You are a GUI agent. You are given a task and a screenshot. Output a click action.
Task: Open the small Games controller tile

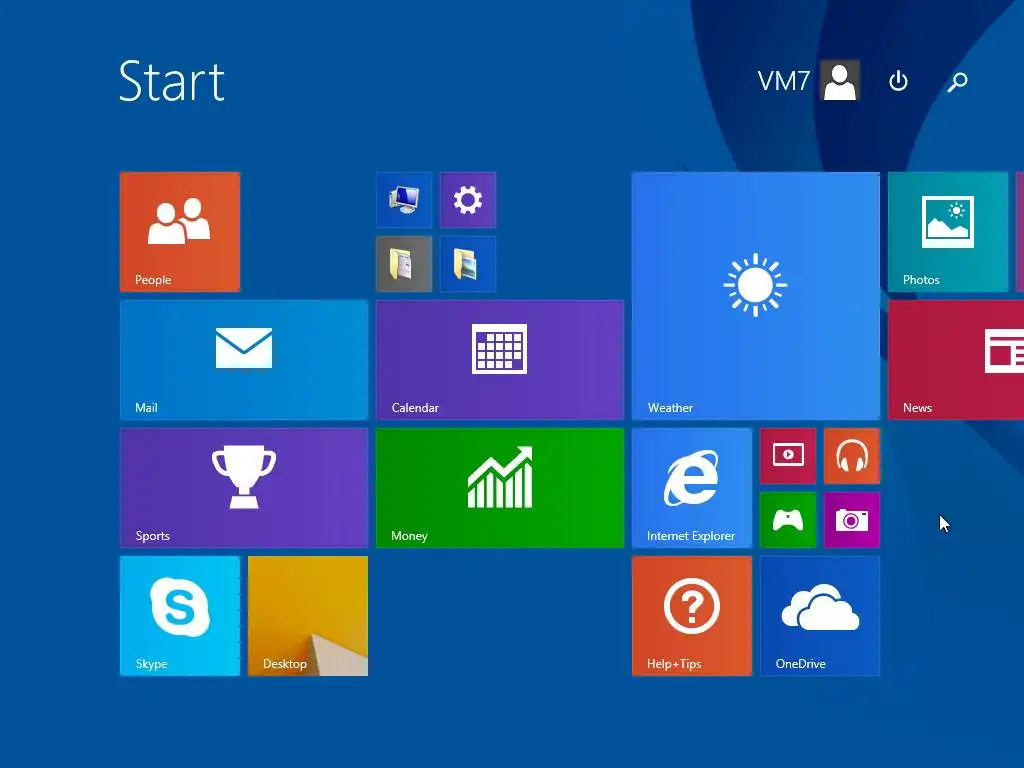coord(788,520)
